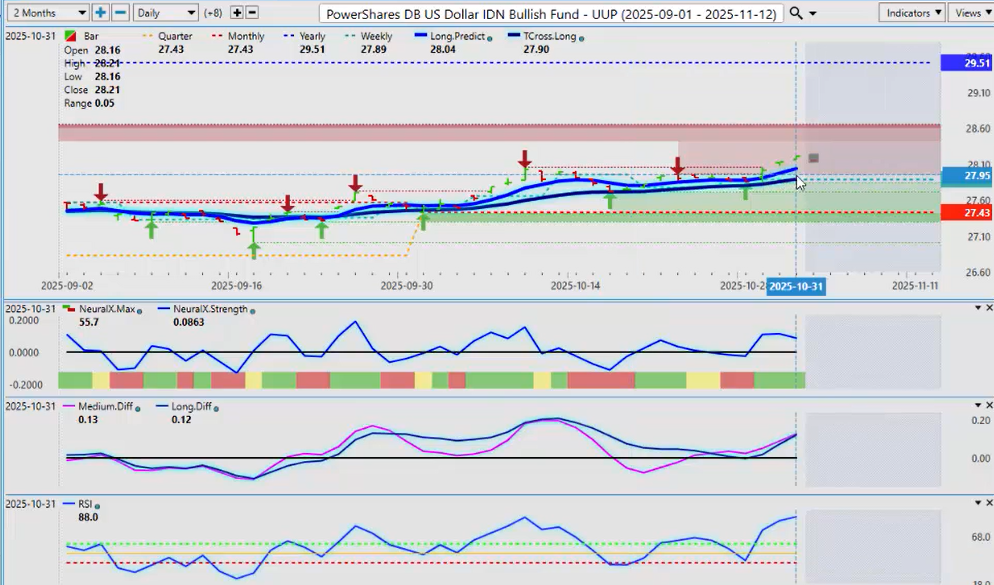The width and height of the screenshot is (994, 585).
Task: Expand the NeuralX panel options arrow
Action: 977,308
